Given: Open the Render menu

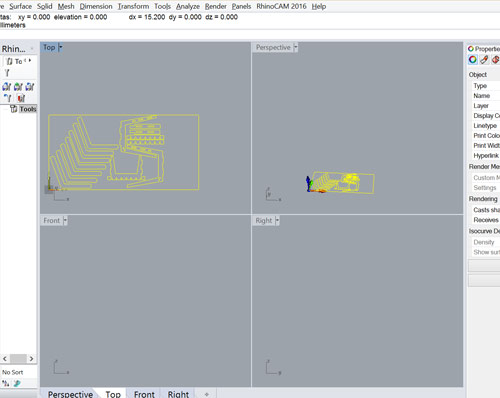Looking at the screenshot, I should pos(216,6).
